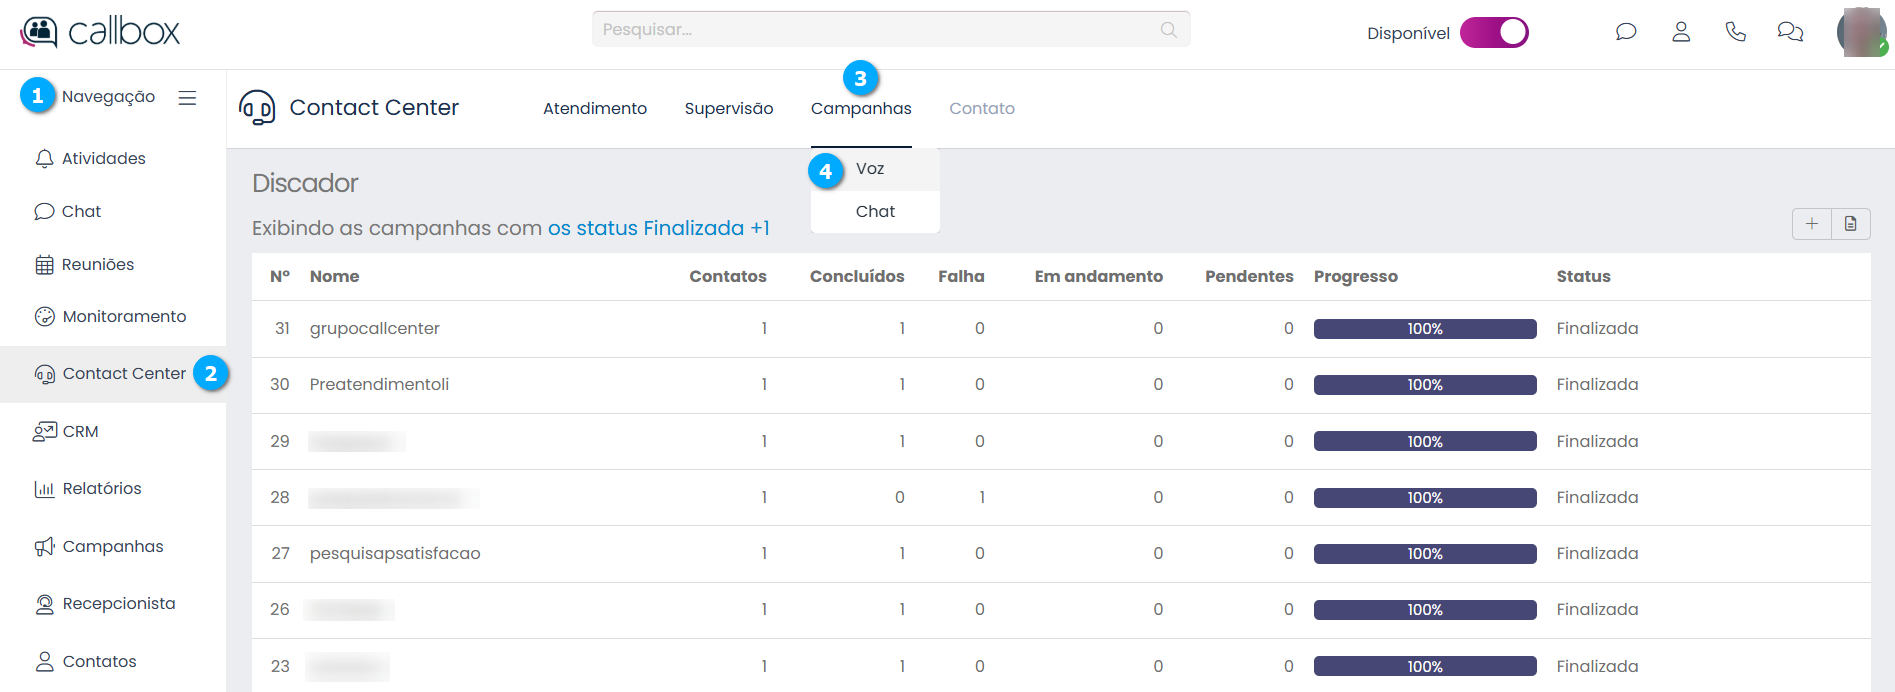
Task: Click the document export icon button
Action: click(1851, 224)
